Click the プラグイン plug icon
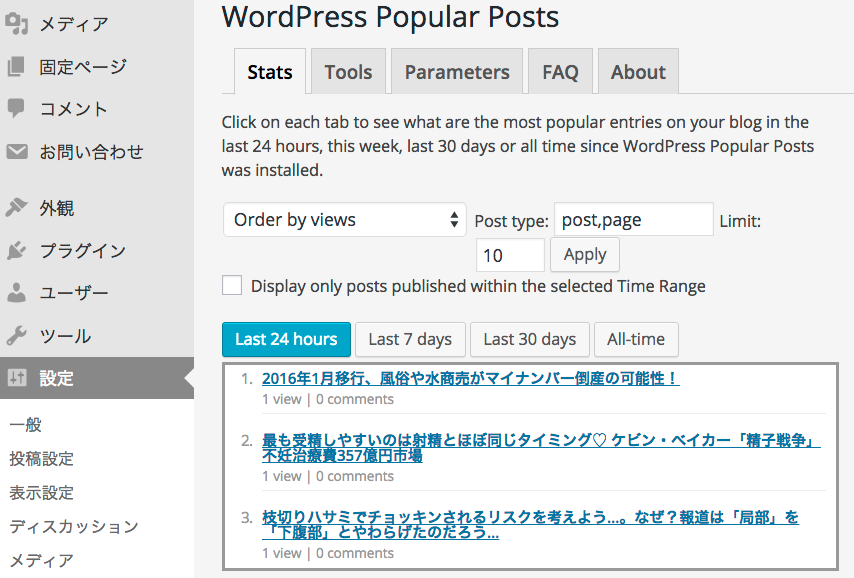Image resolution: width=854 pixels, height=578 pixels. pyautogui.click(x=16, y=251)
